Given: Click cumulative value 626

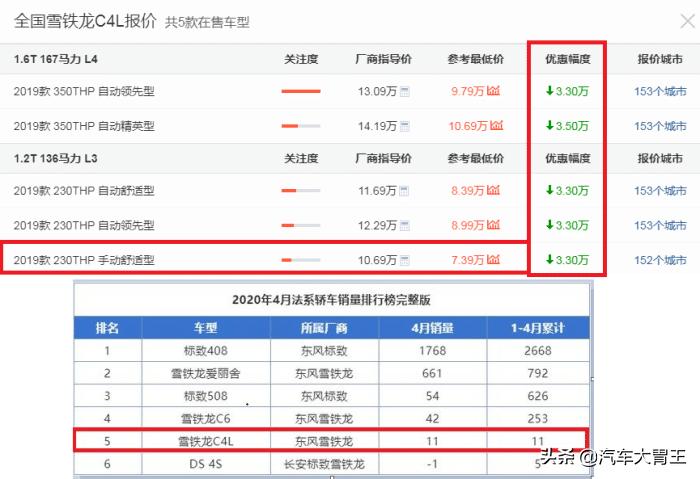Looking at the screenshot, I should (538, 396).
